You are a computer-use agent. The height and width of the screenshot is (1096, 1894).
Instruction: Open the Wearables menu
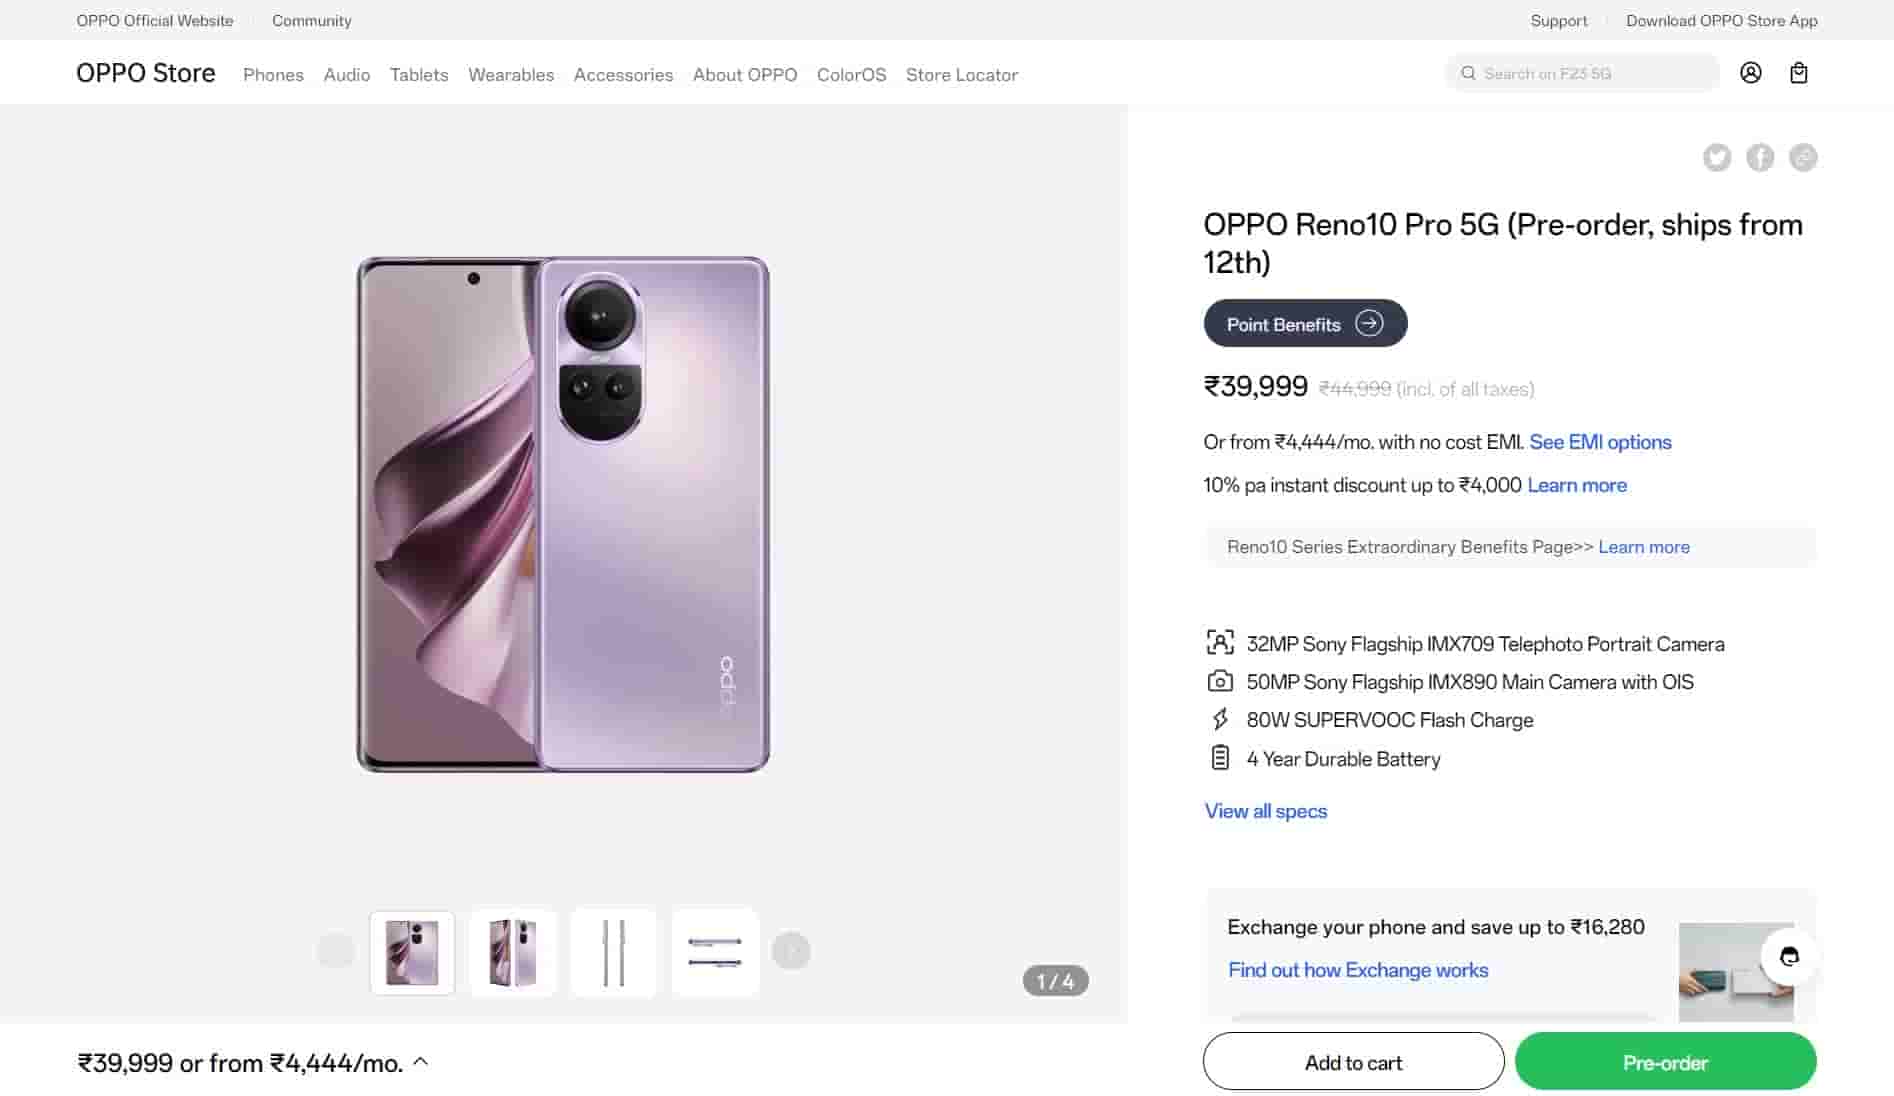[x=511, y=75]
